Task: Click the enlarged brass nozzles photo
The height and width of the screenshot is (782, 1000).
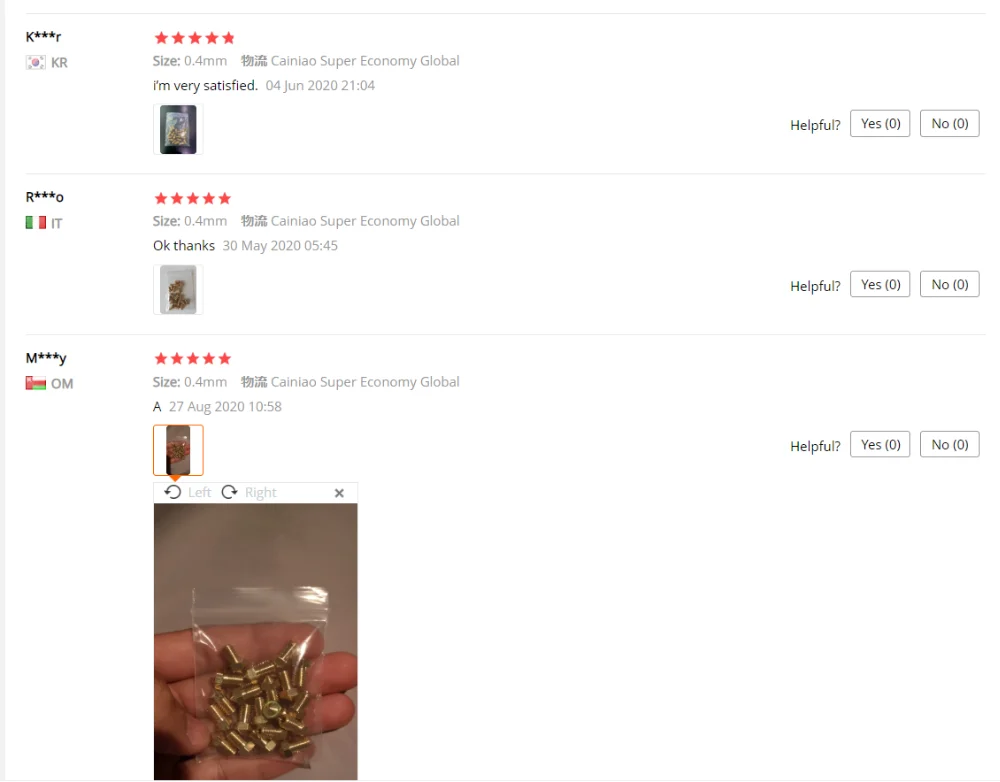Action: 255,642
